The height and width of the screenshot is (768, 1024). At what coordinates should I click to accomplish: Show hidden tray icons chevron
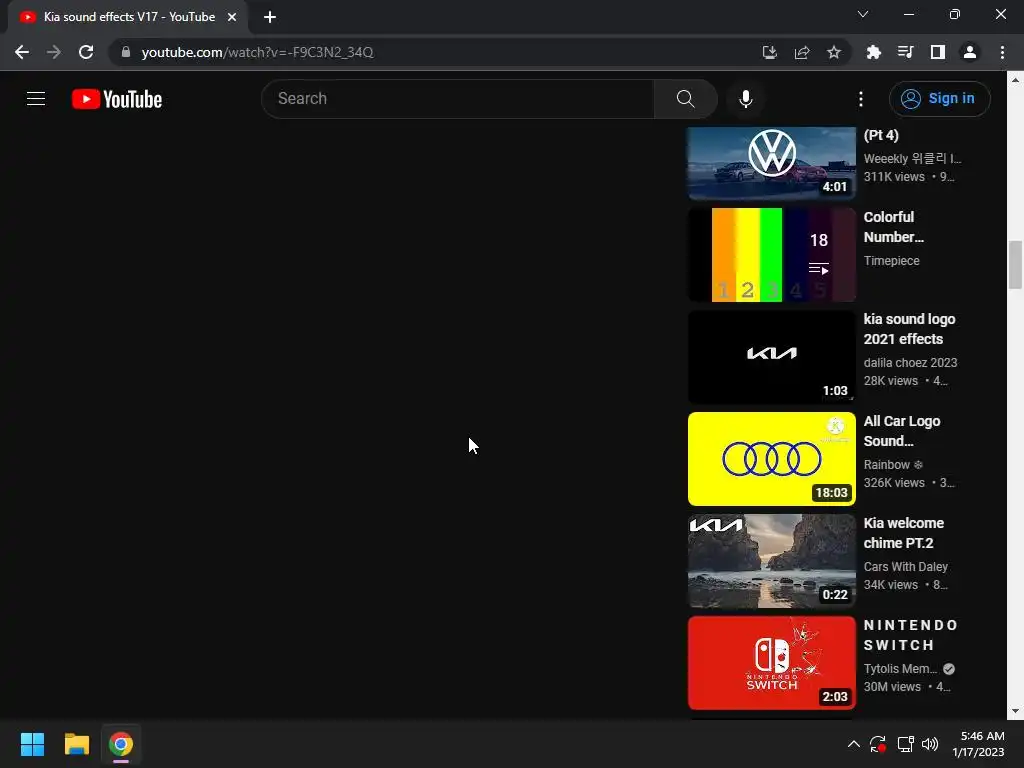[853, 744]
